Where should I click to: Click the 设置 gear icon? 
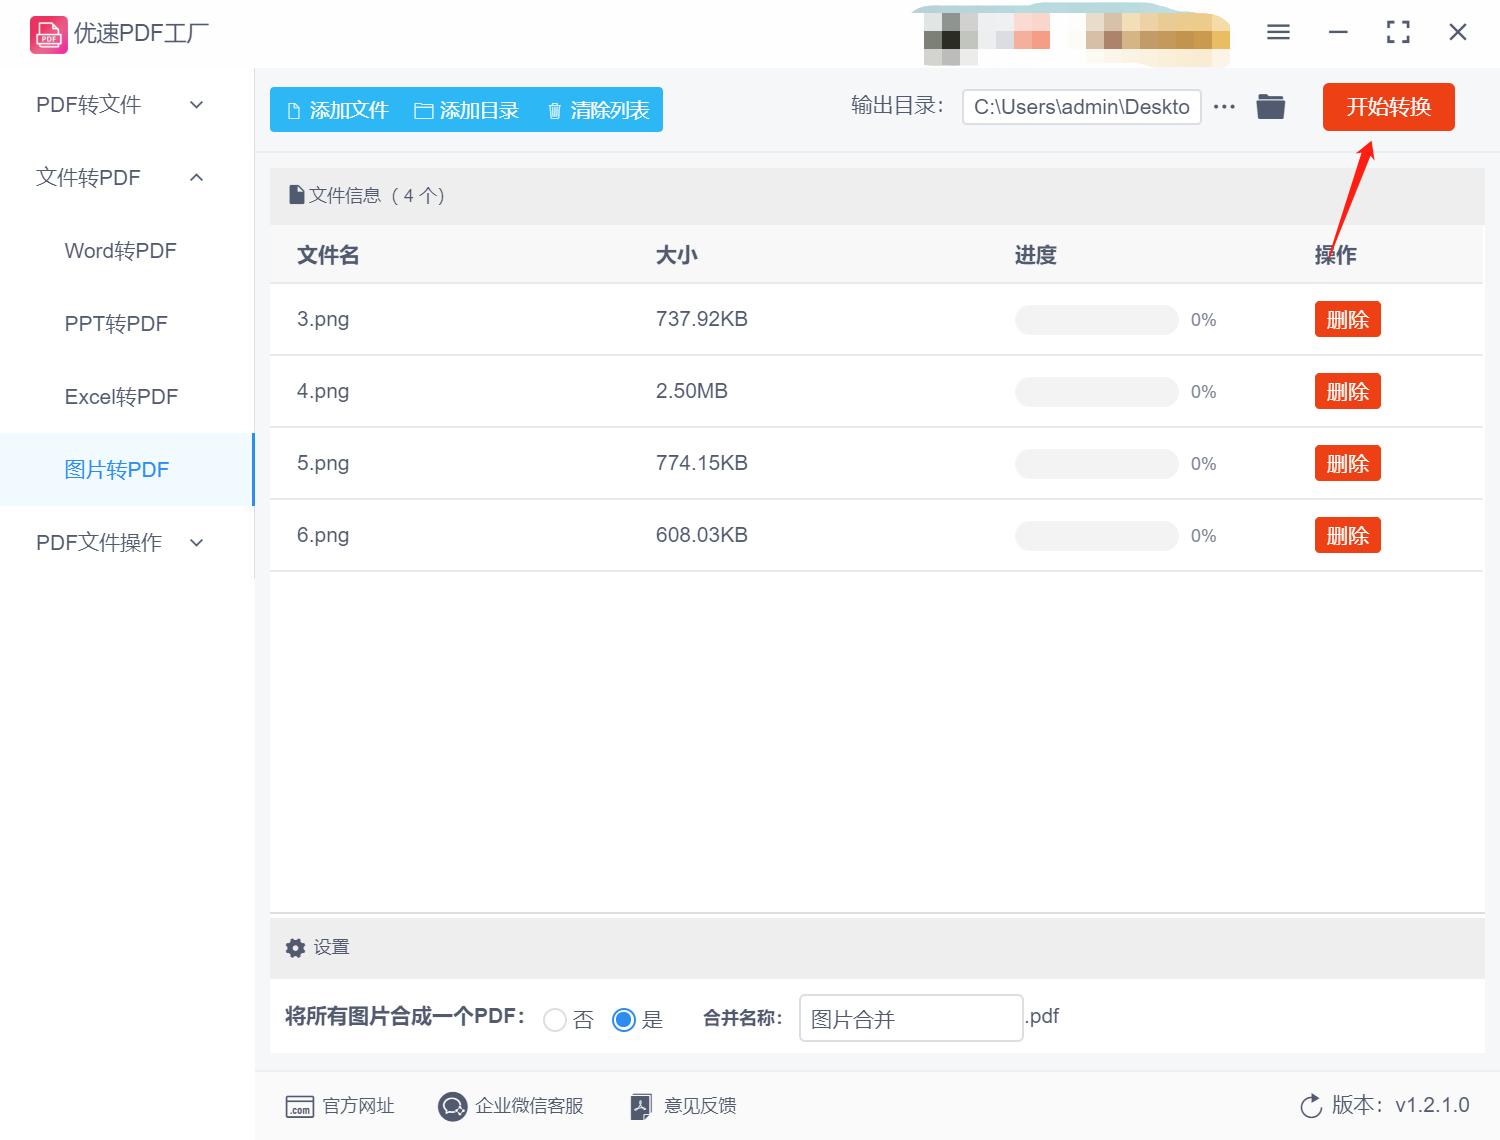[x=295, y=947]
